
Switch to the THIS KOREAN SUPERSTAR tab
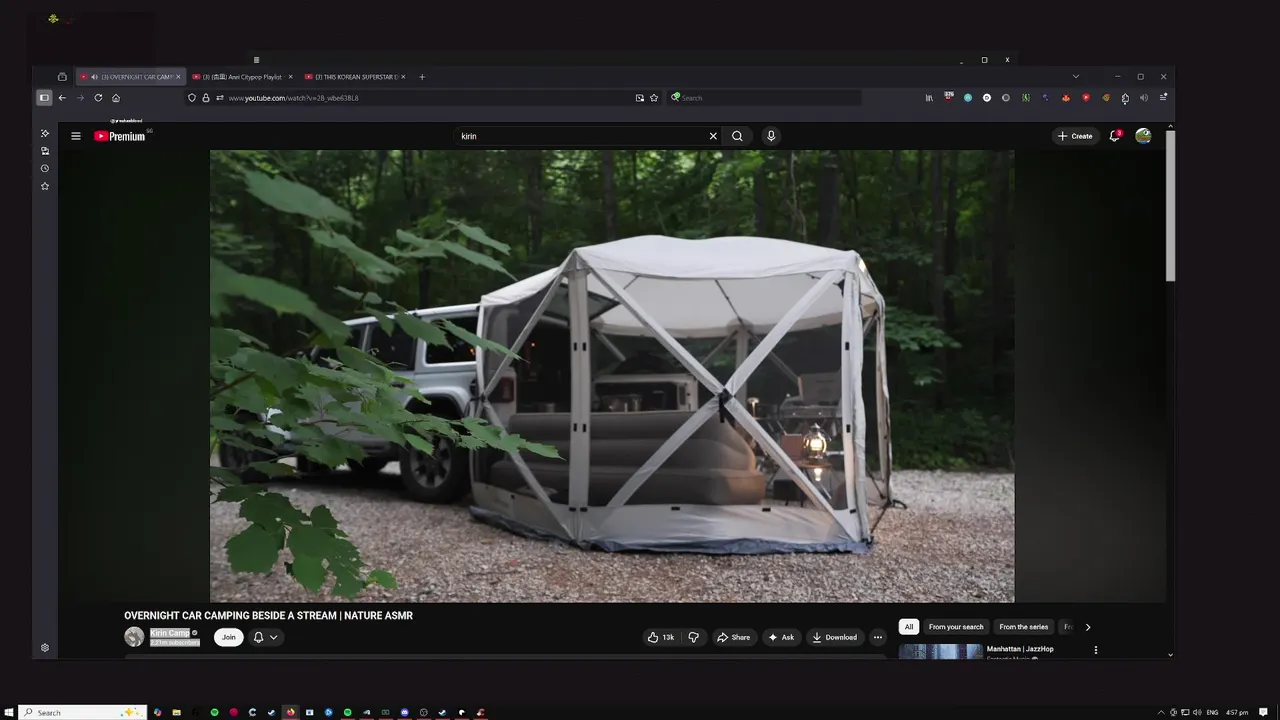coord(355,77)
